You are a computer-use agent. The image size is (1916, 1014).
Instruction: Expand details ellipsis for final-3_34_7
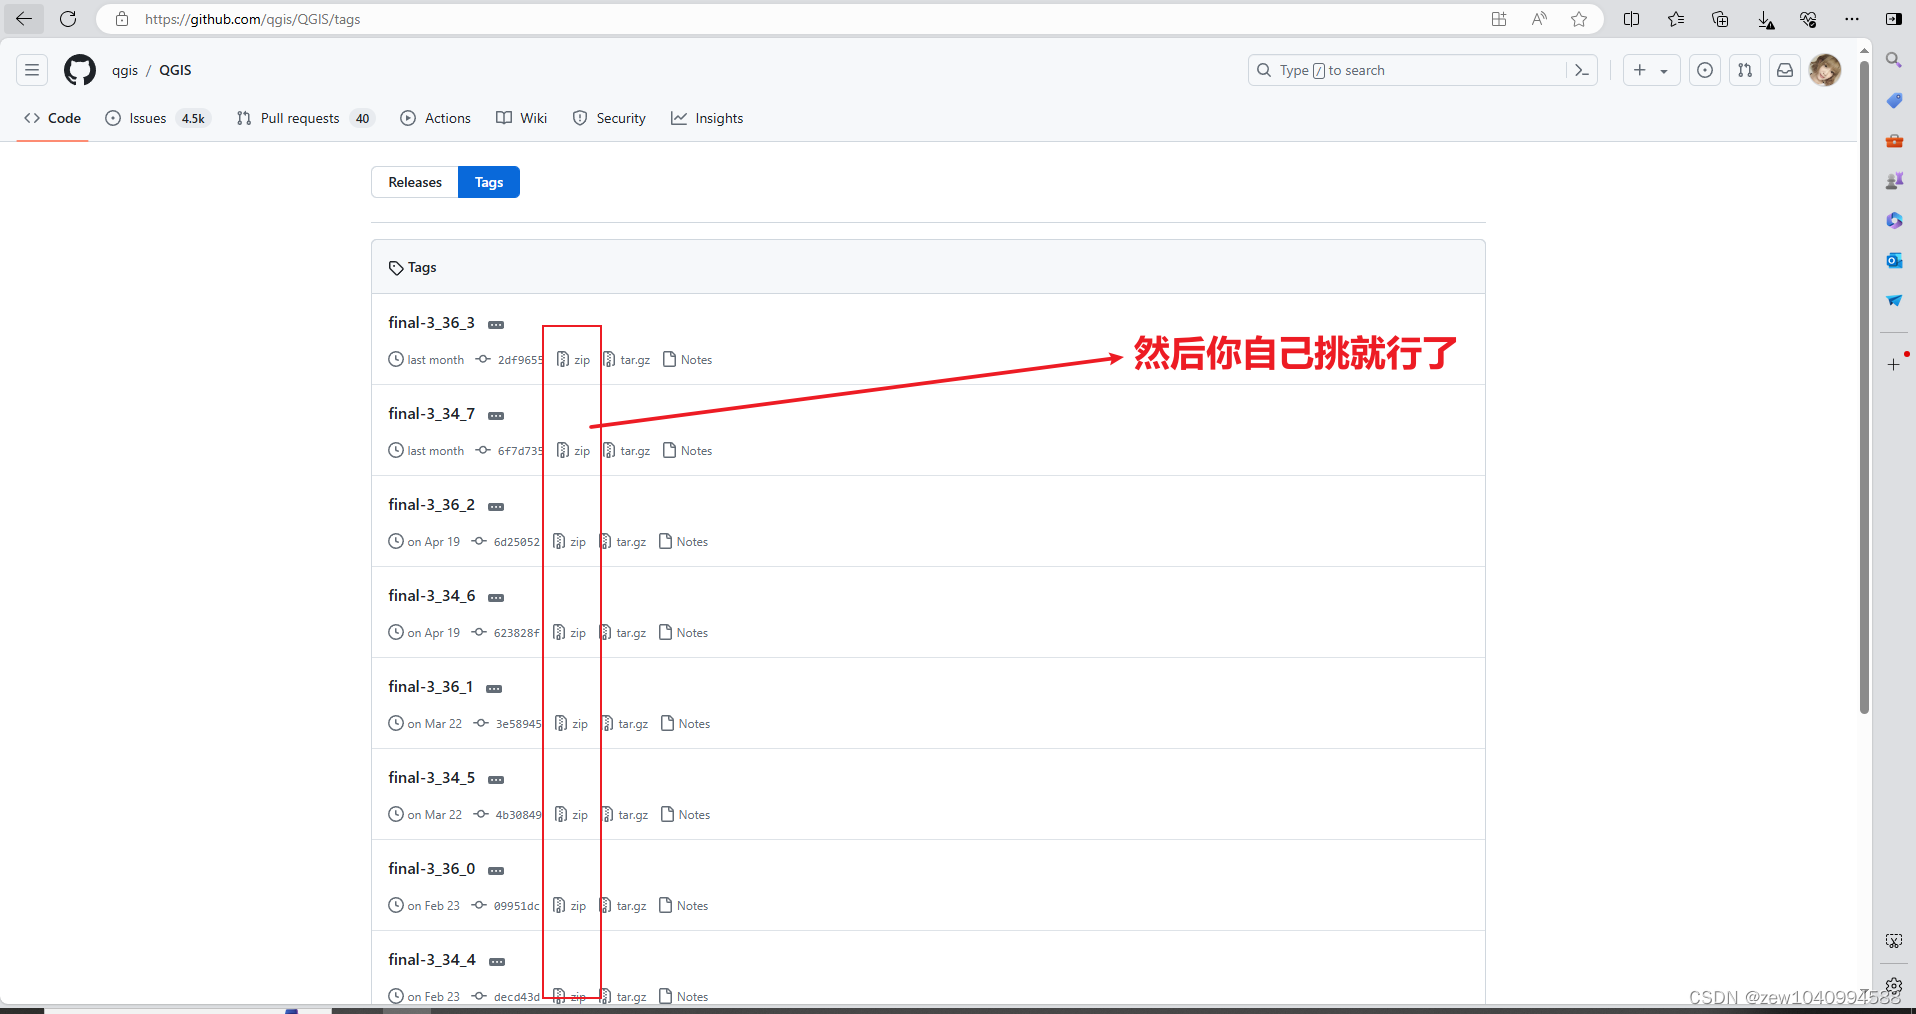(x=496, y=415)
